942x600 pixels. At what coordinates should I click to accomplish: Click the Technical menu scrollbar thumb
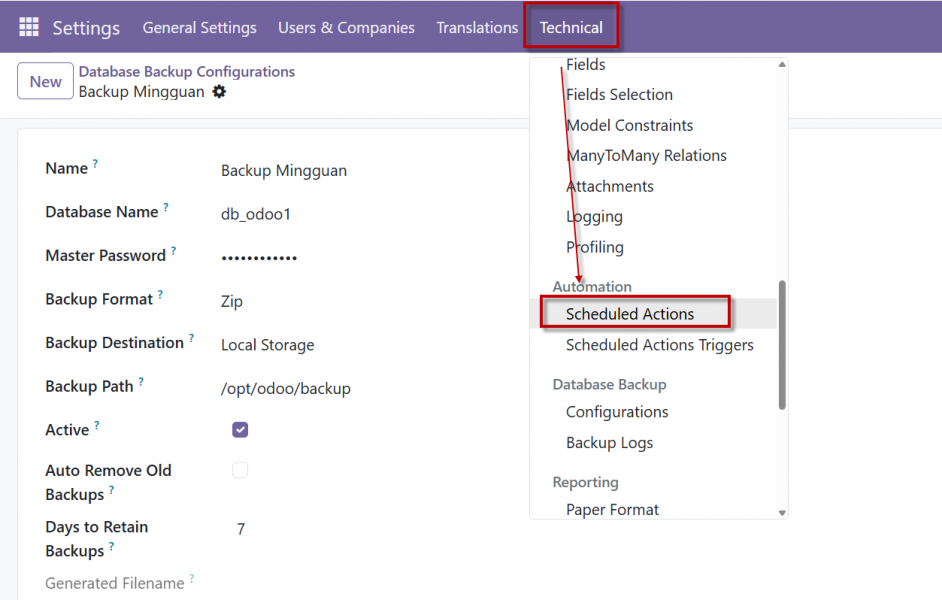click(x=782, y=343)
